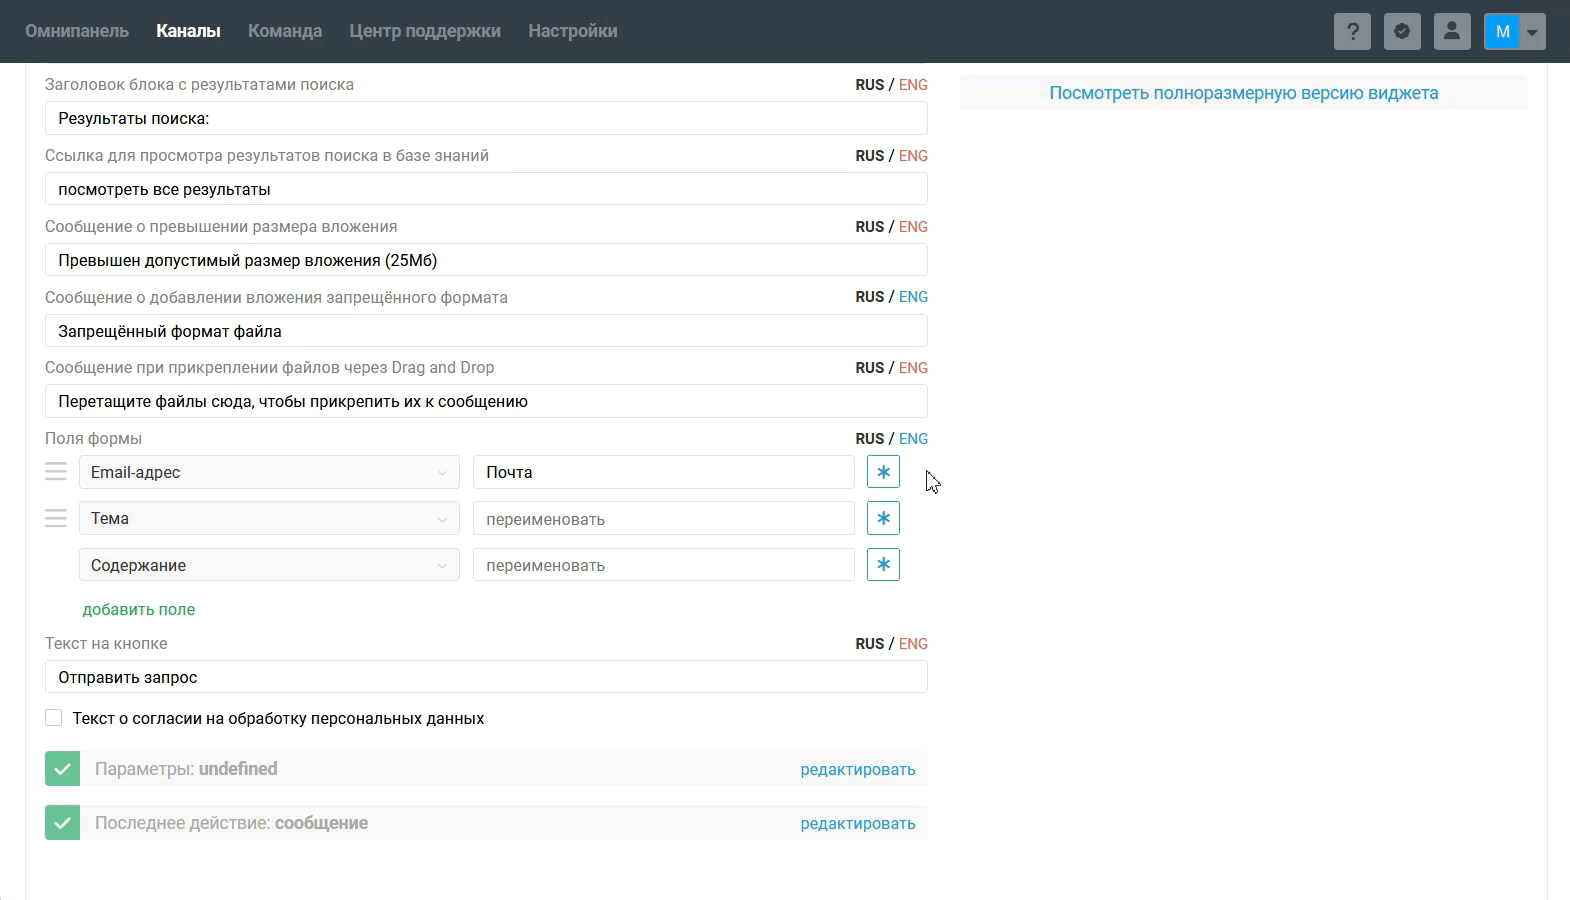
Task: View full-size widget version link
Action: (x=1243, y=93)
